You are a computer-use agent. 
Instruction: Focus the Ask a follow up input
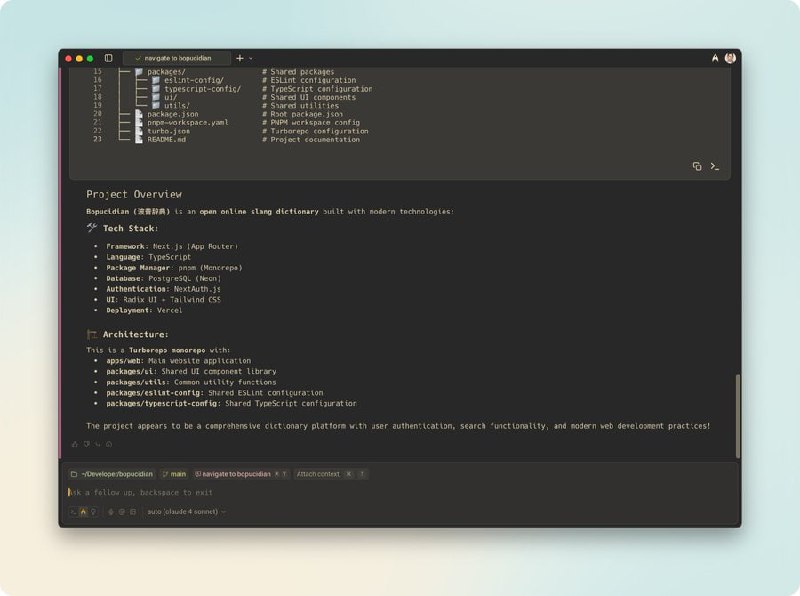[x=400, y=492]
